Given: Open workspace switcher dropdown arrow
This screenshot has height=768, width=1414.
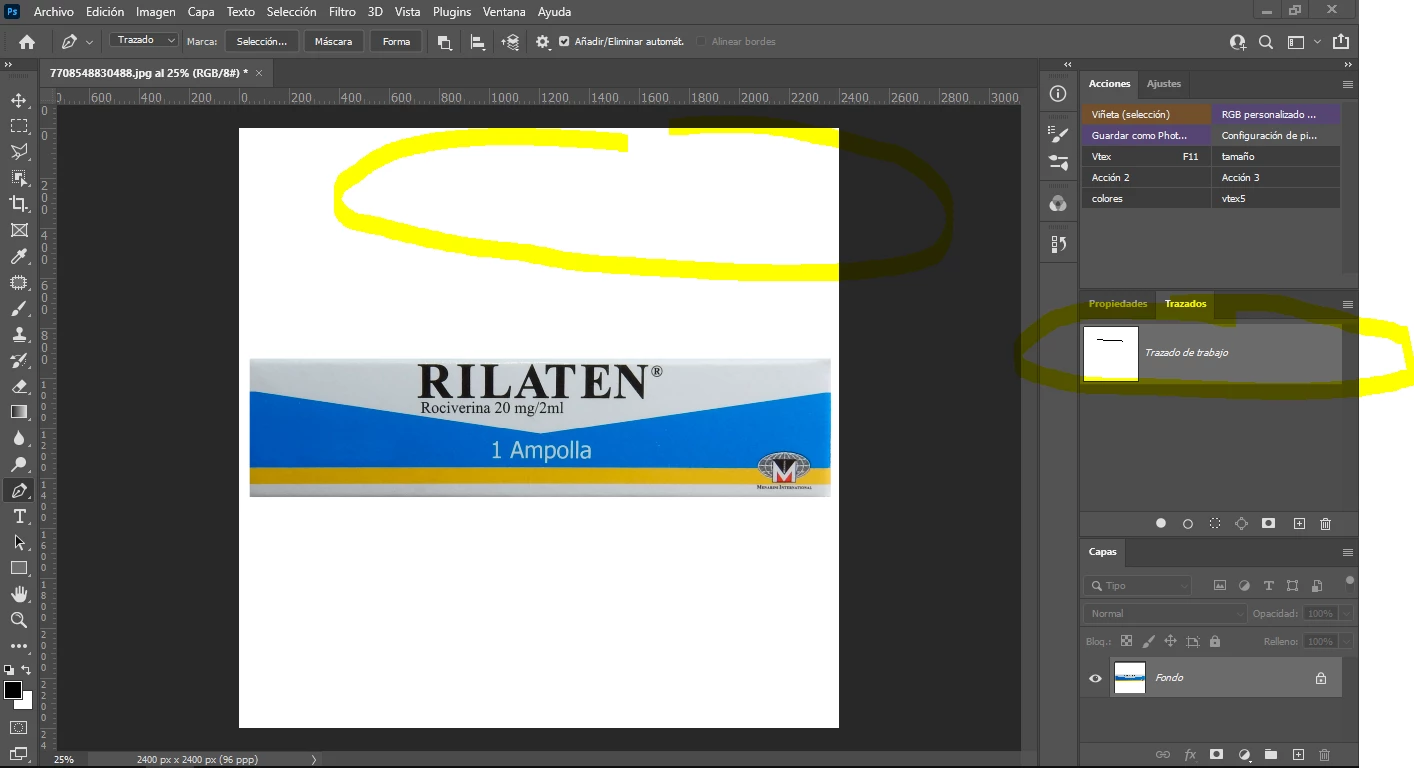Looking at the screenshot, I should pyautogui.click(x=1317, y=42).
